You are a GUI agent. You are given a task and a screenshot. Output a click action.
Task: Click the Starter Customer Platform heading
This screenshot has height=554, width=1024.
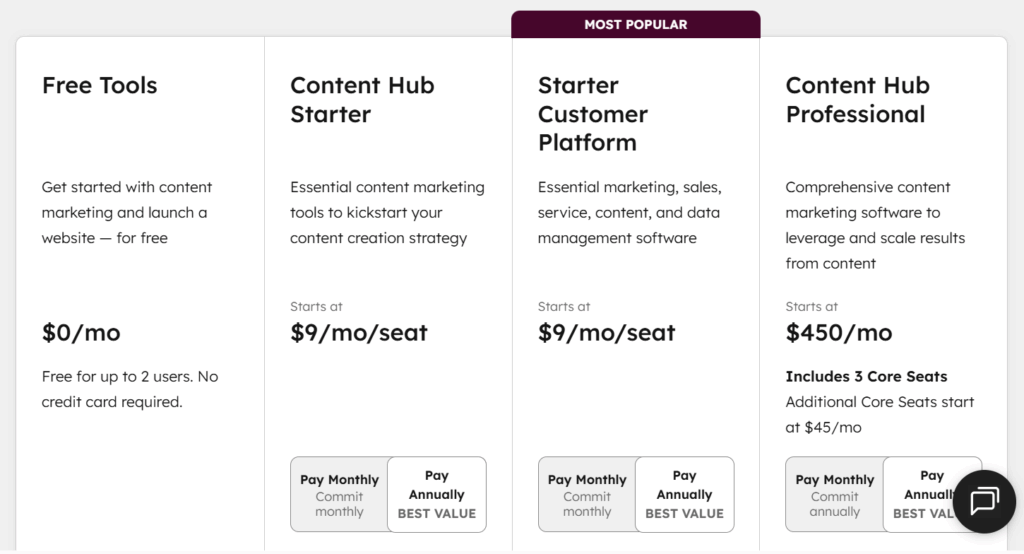tap(593, 114)
